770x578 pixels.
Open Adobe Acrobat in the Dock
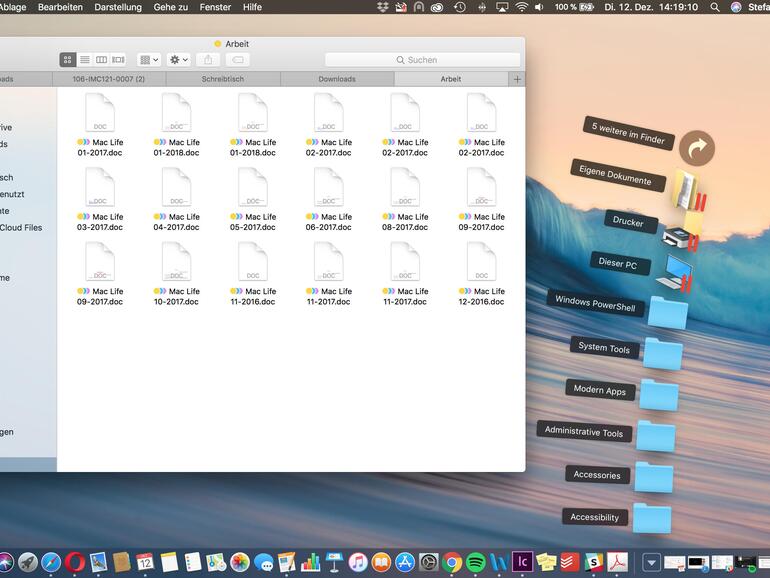click(x=617, y=562)
